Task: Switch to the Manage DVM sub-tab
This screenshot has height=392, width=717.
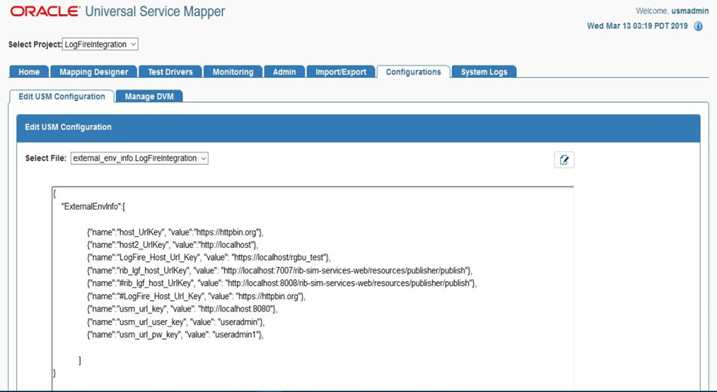Action: coord(149,97)
